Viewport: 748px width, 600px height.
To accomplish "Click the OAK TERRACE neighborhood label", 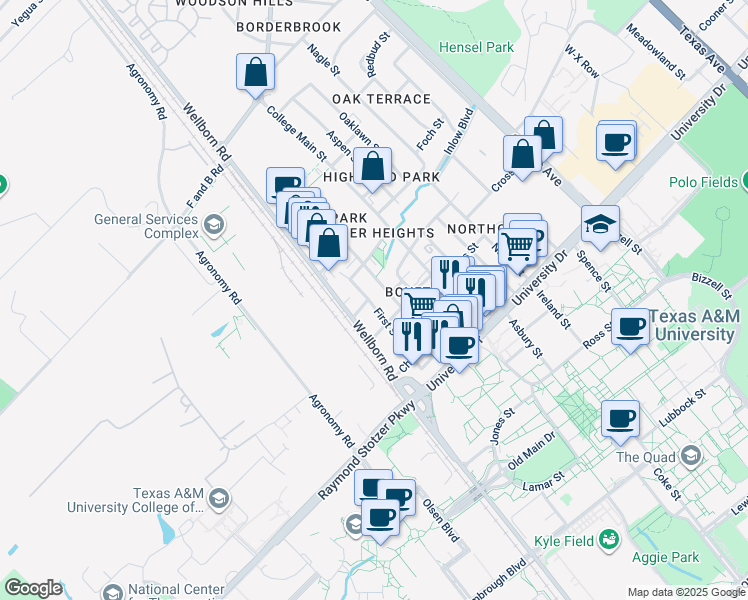I will coord(381,99).
